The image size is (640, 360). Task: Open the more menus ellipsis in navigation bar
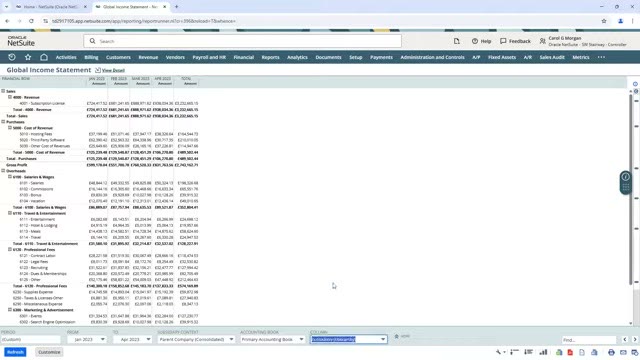(x=601, y=58)
